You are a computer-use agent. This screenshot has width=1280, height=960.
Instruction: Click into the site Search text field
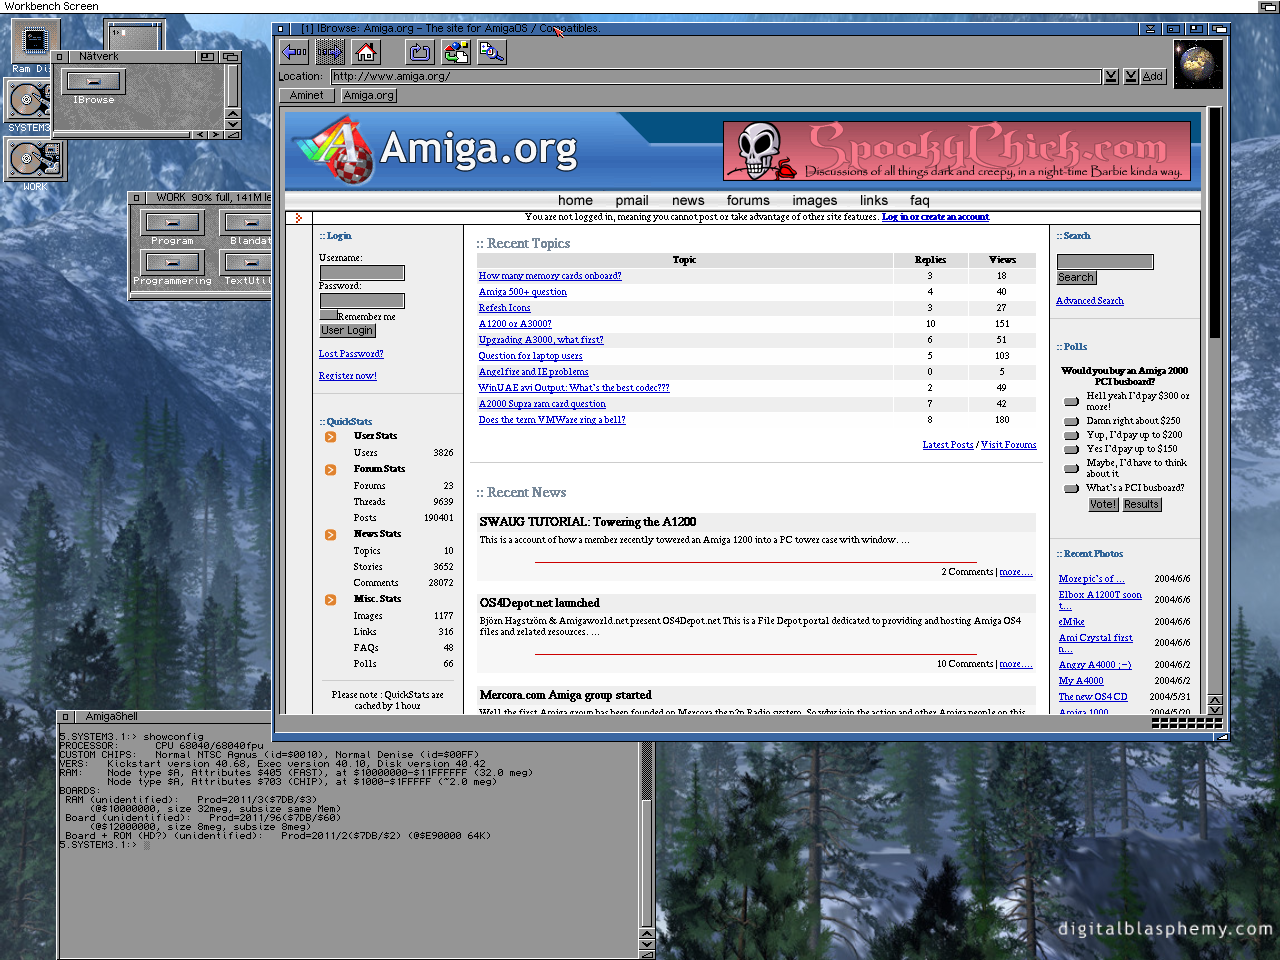pyautogui.click(x=1105, y=262)
